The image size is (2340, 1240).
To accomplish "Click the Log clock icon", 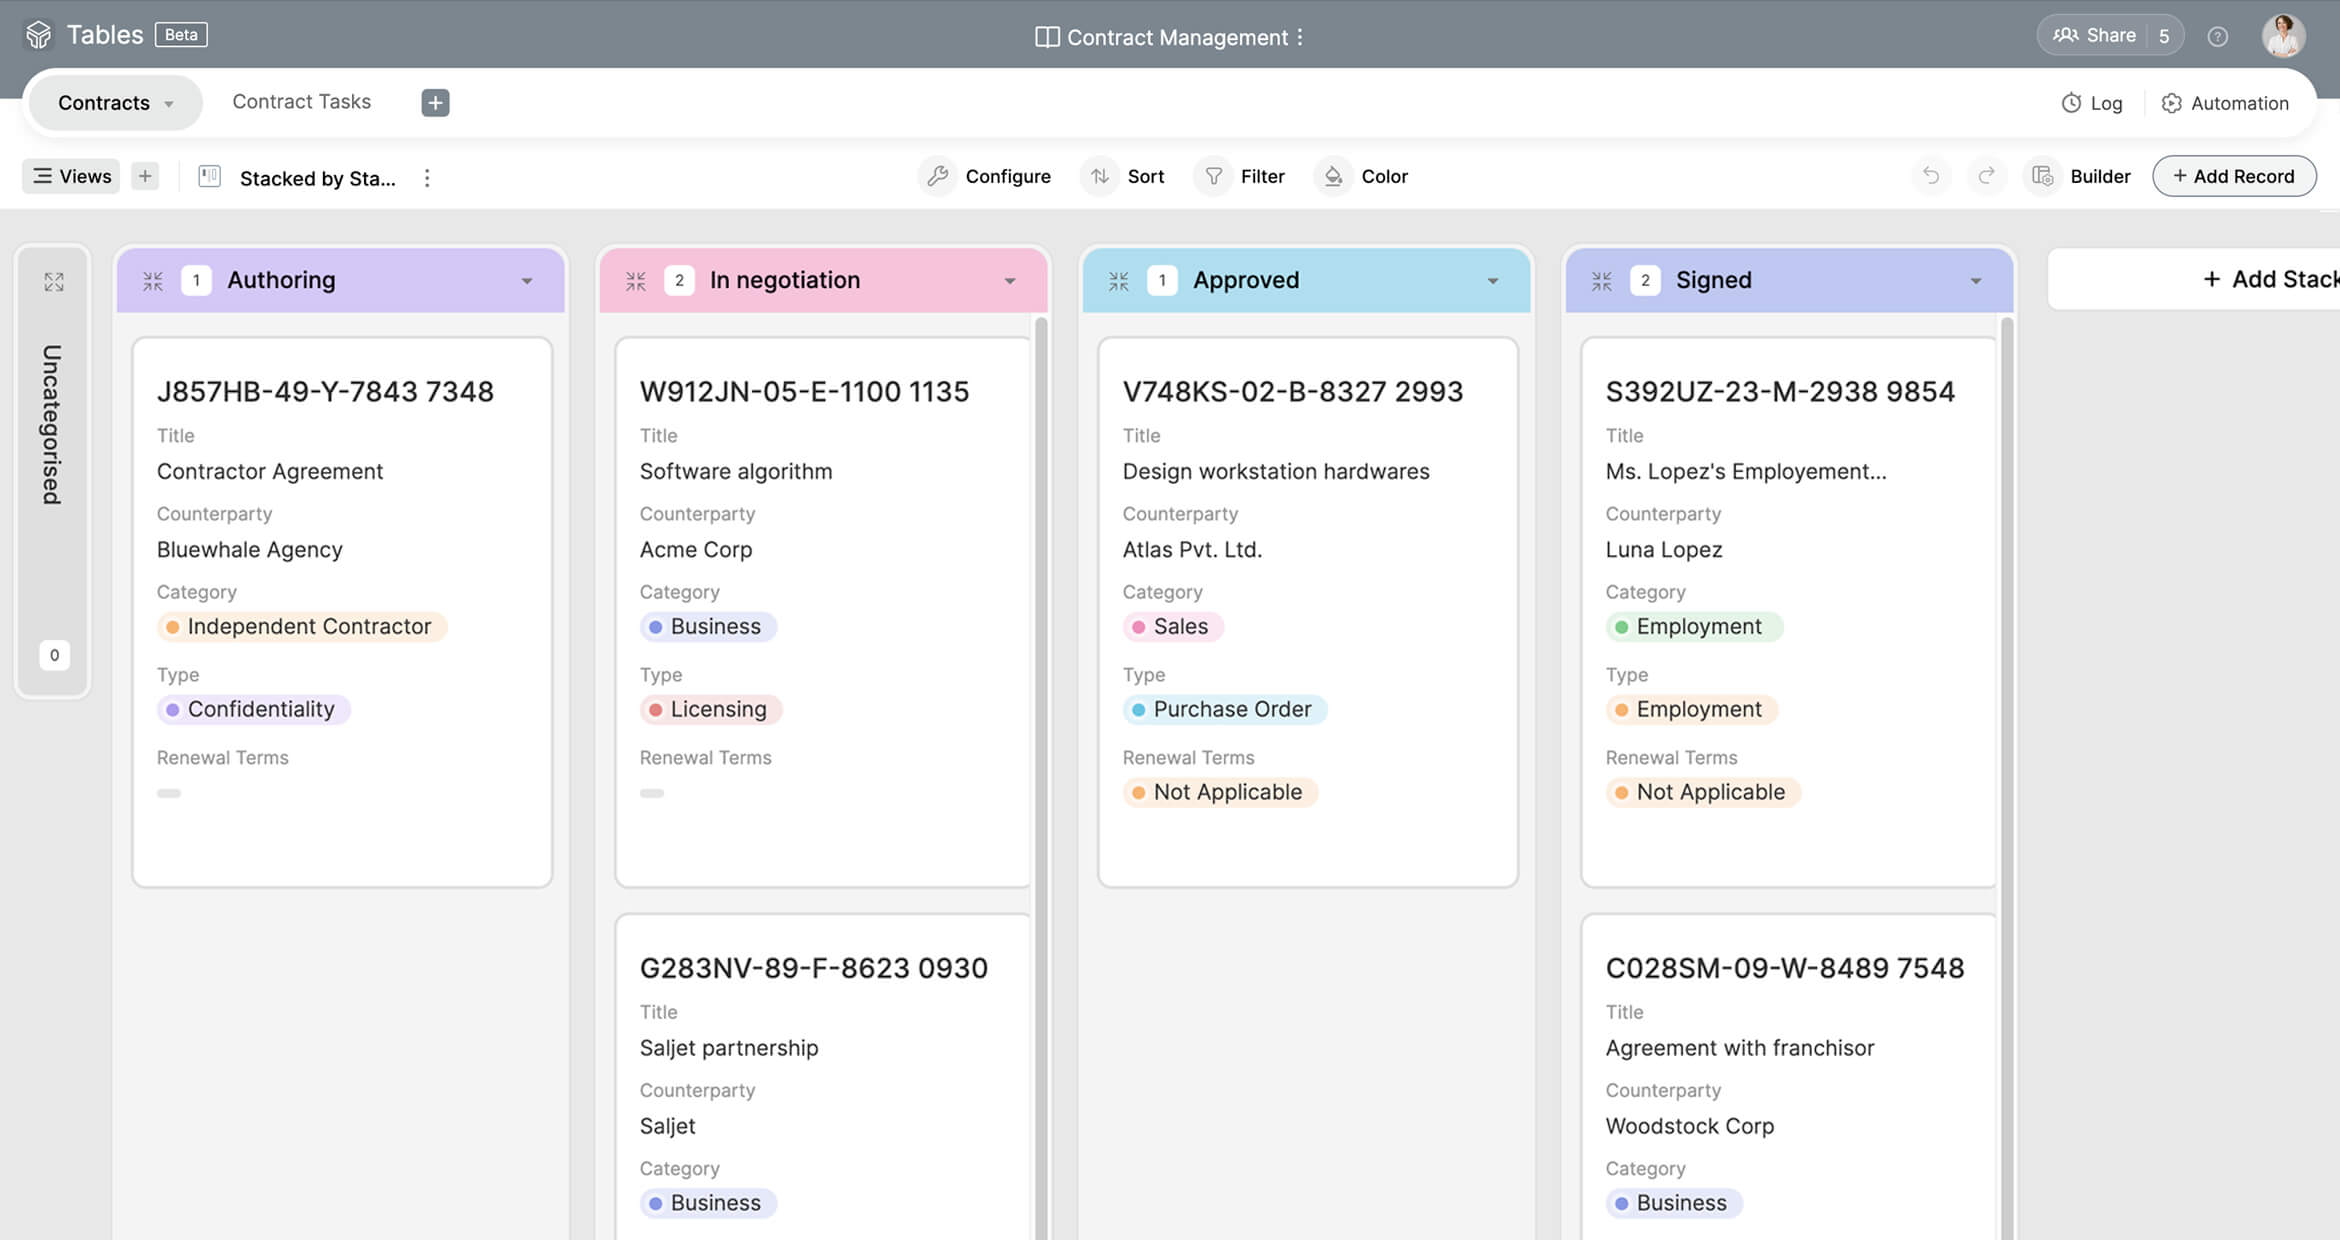I will pos(2071,103).
